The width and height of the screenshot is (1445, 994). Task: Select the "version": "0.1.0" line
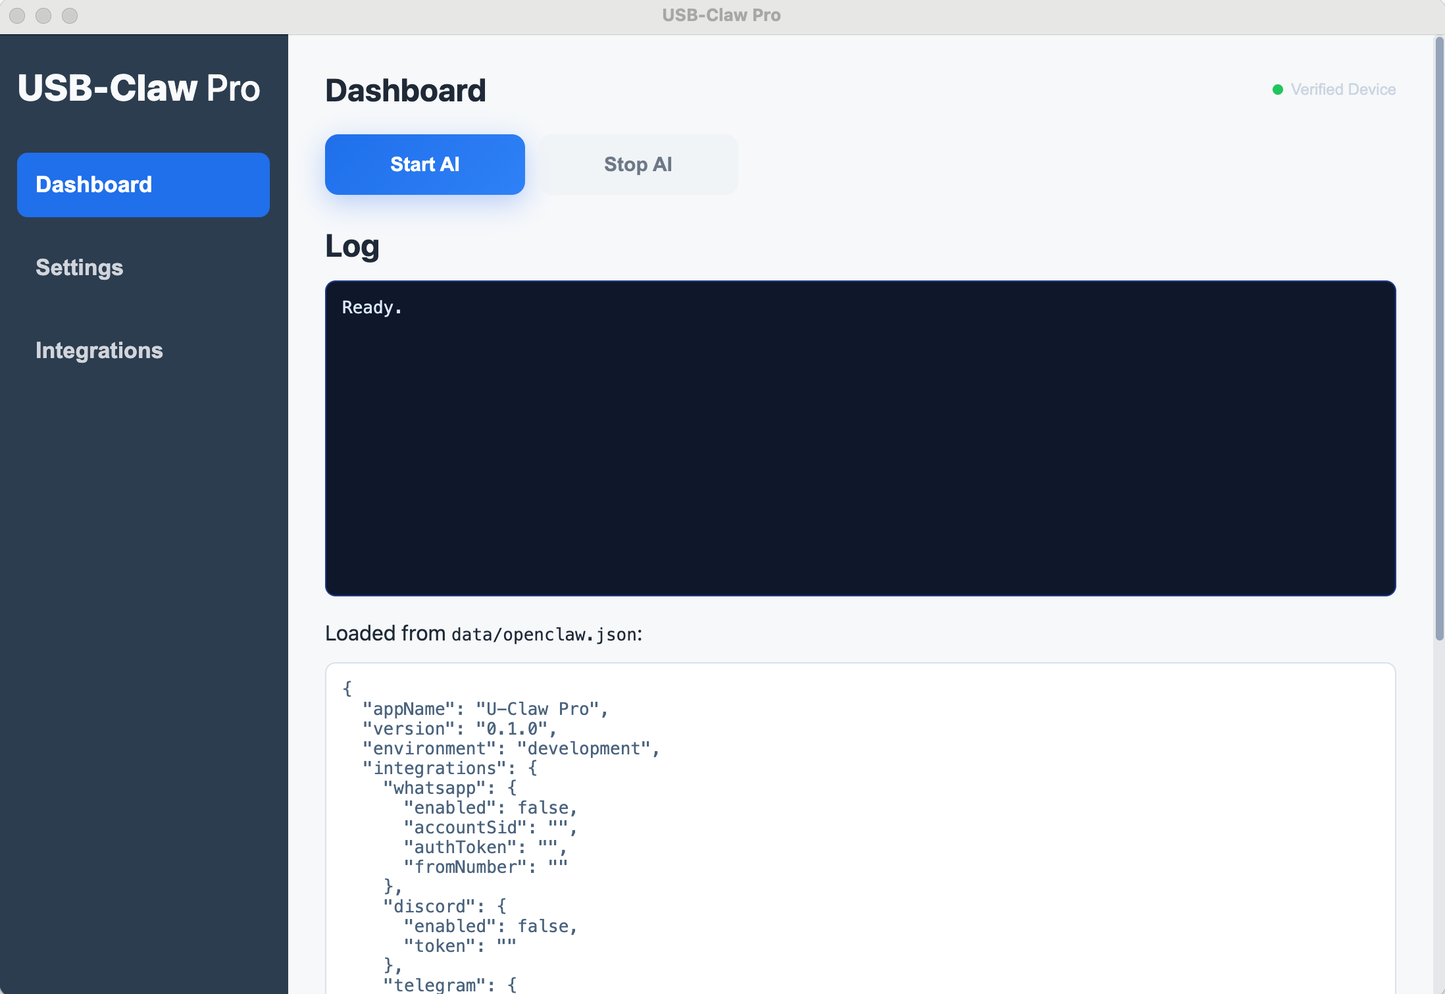pos(460,729)
